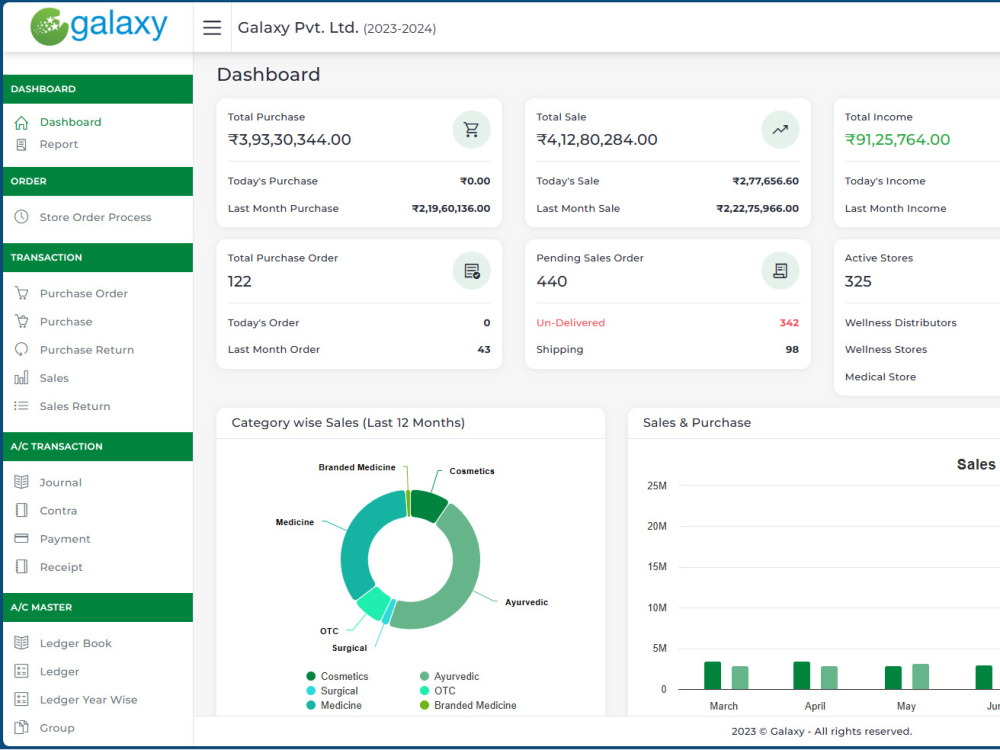Click Pending Sales Order count 440
This screenshot has width=1000, height=750.
click(552, 281)
